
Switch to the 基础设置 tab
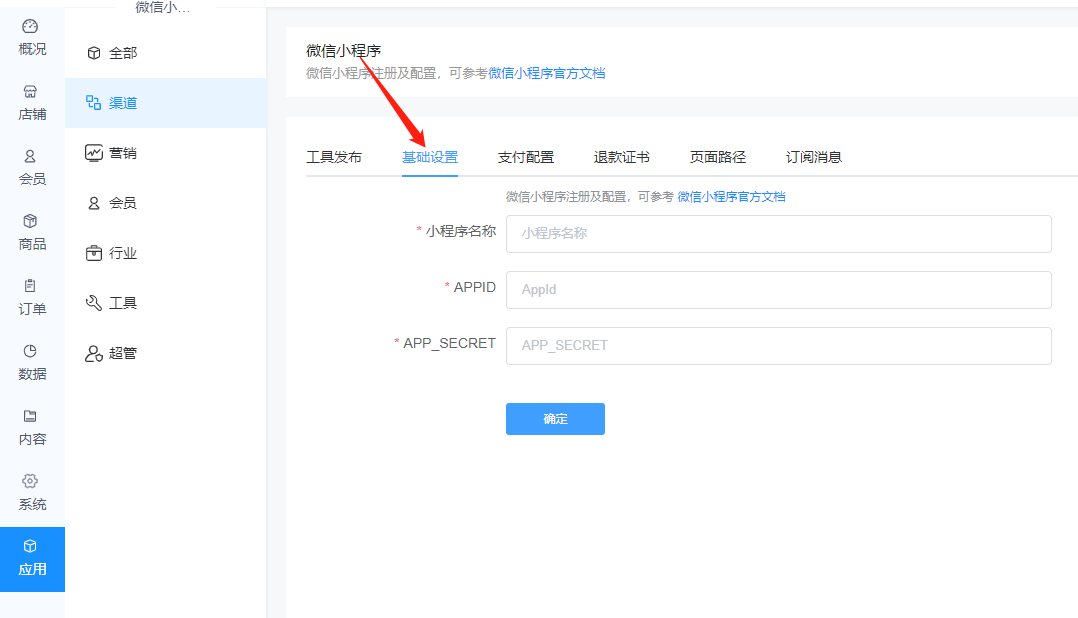pyautogui.click(x=430, y=157)
